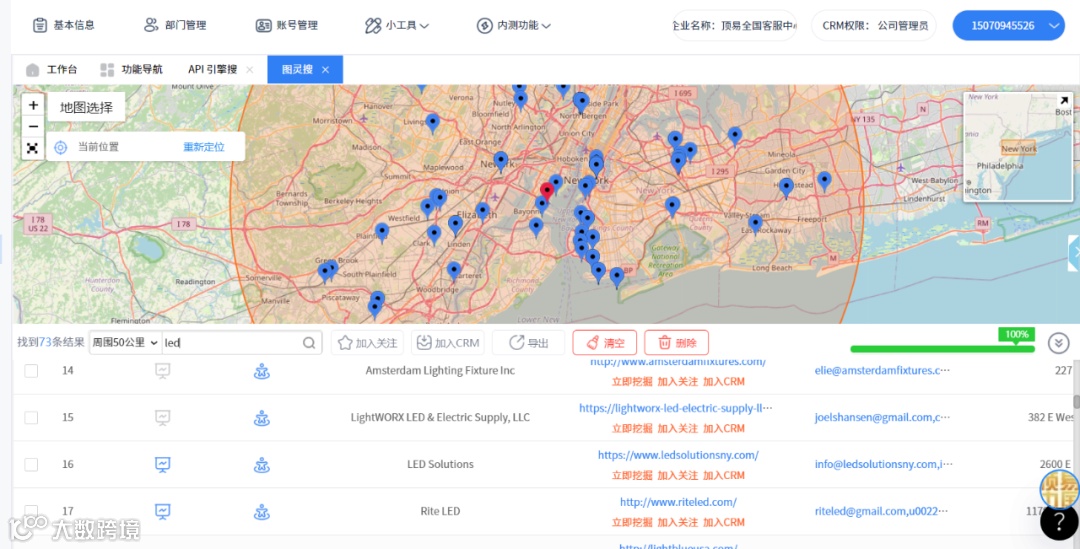Close the 图灵搜 tab
The height and width of the screenshot is (549, 1080).
(326, 70)
